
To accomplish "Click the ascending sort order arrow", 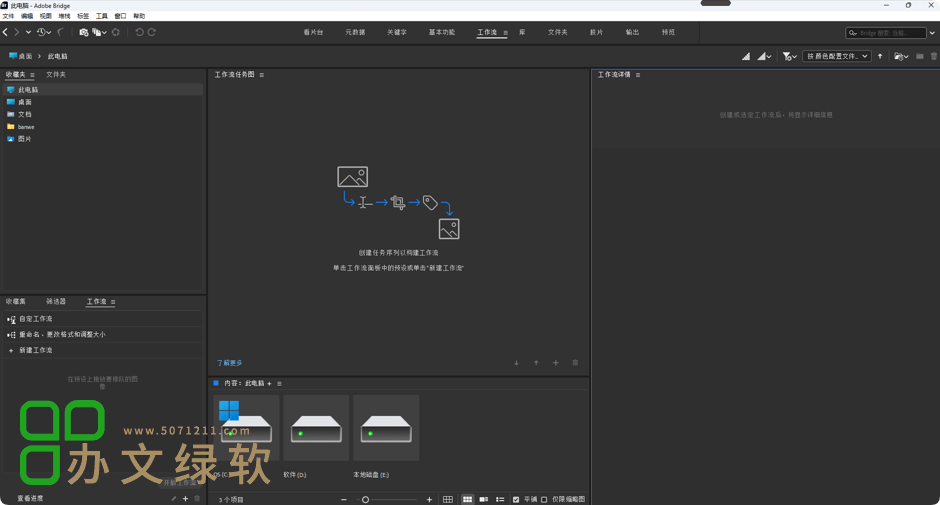I will (x=880, y=56).
